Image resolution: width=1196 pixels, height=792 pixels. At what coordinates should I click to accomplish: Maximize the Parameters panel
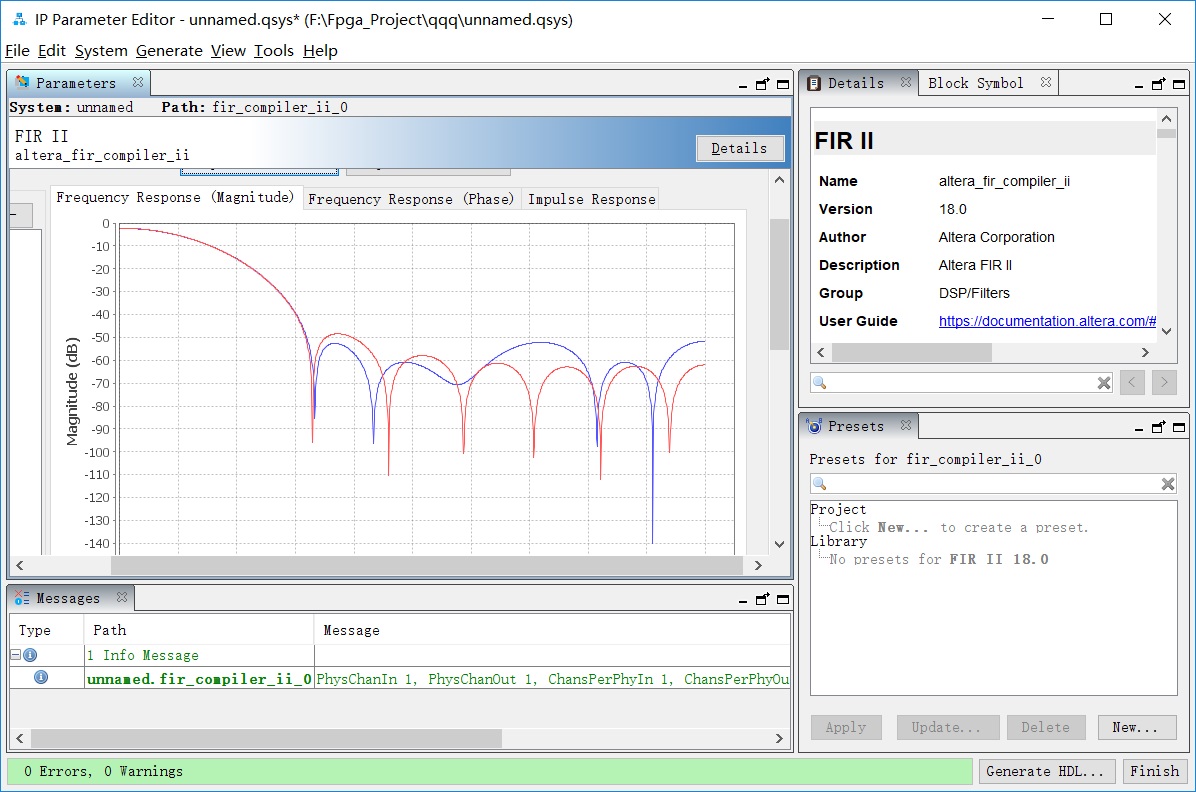(x=783, y=84)
